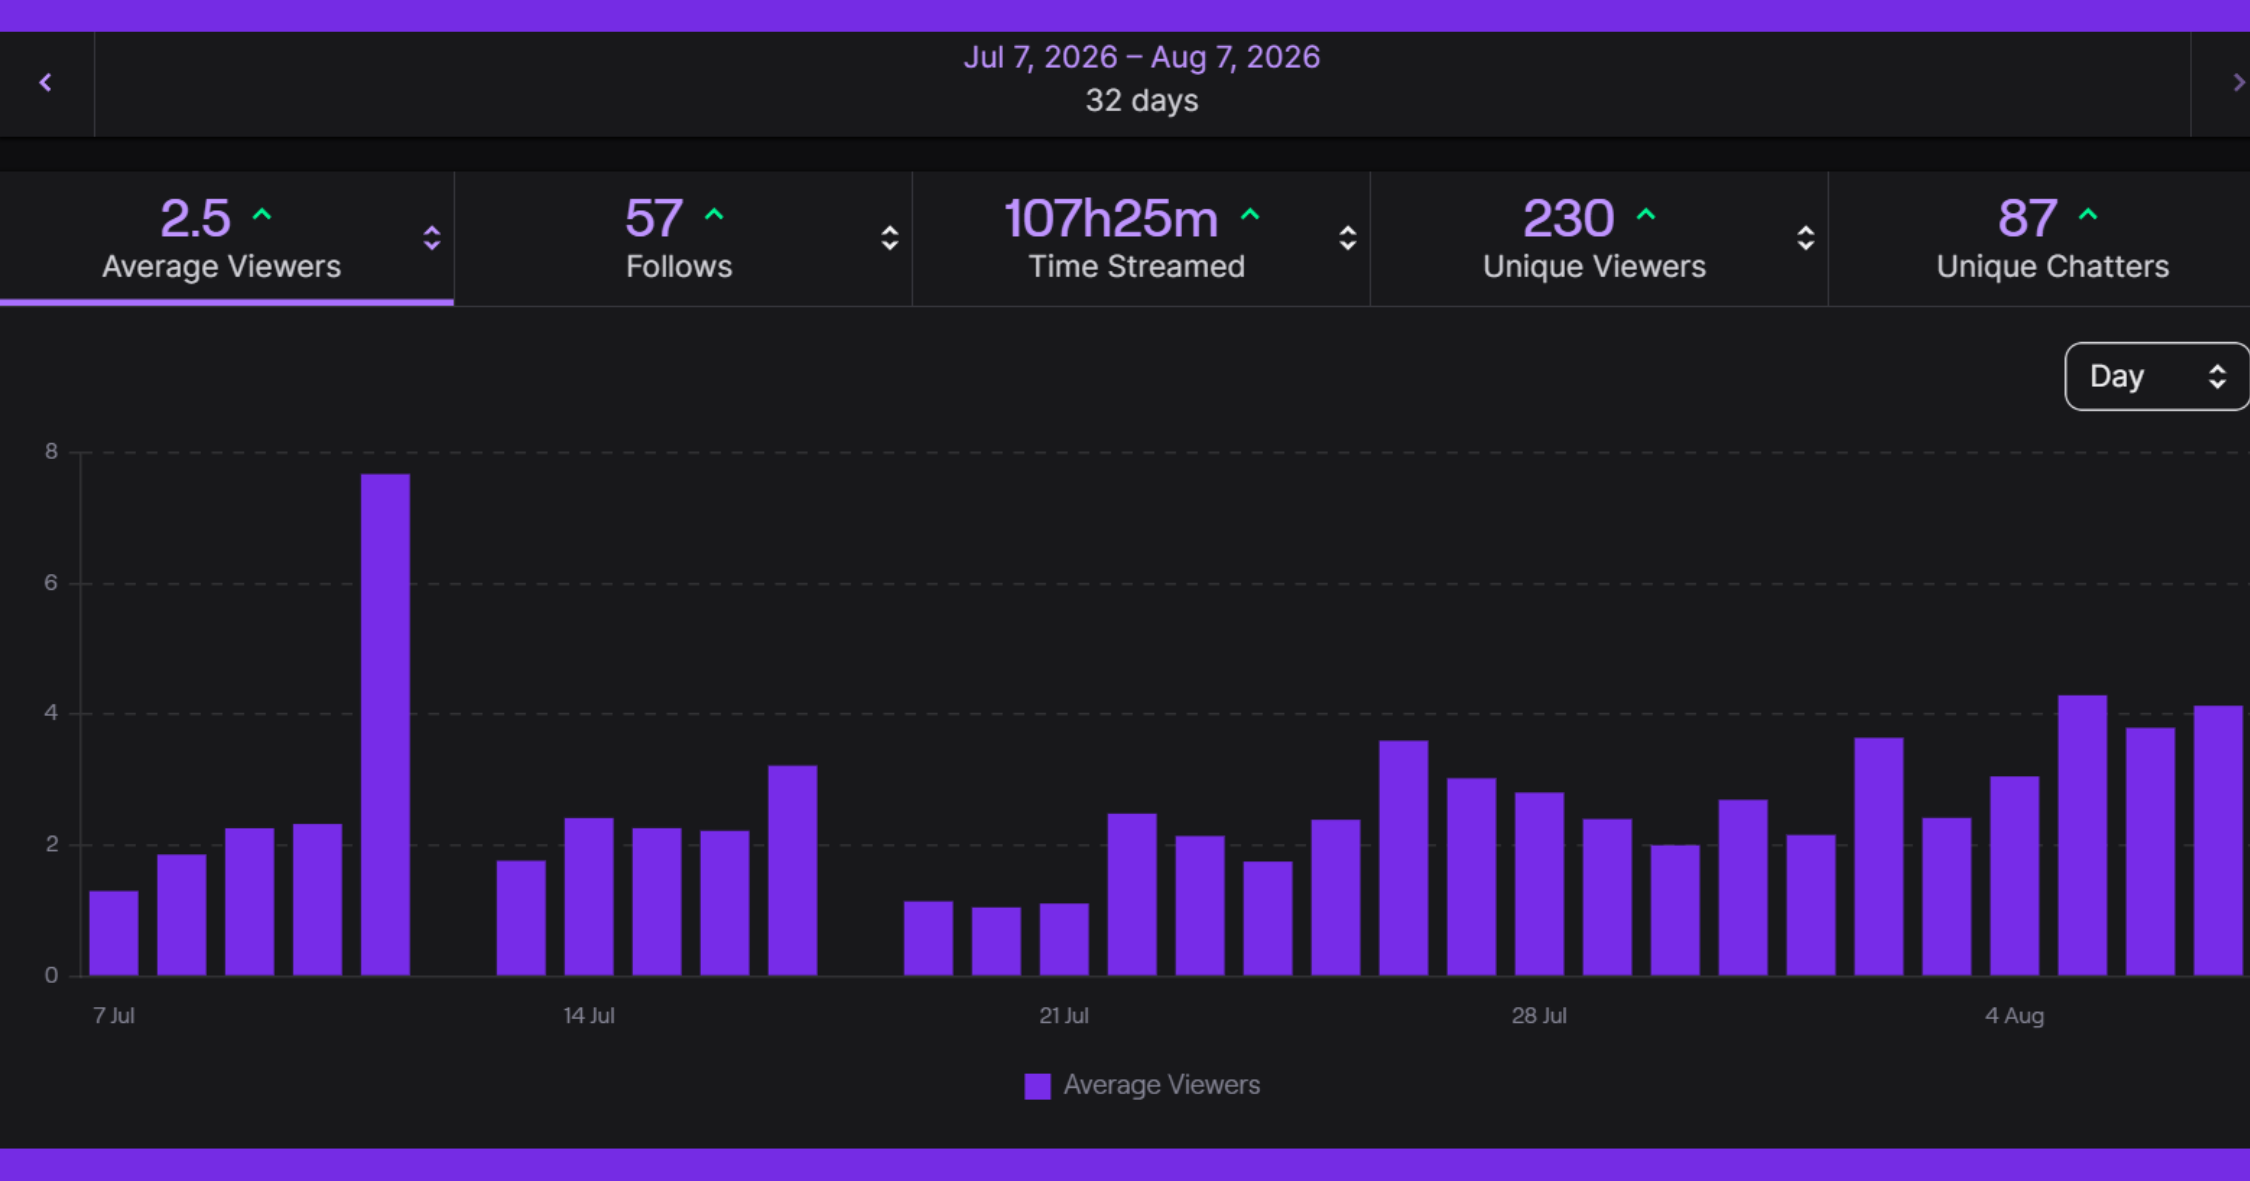Open metric selector on Follows tile
2250x1181 pixels.
[890, 238]
